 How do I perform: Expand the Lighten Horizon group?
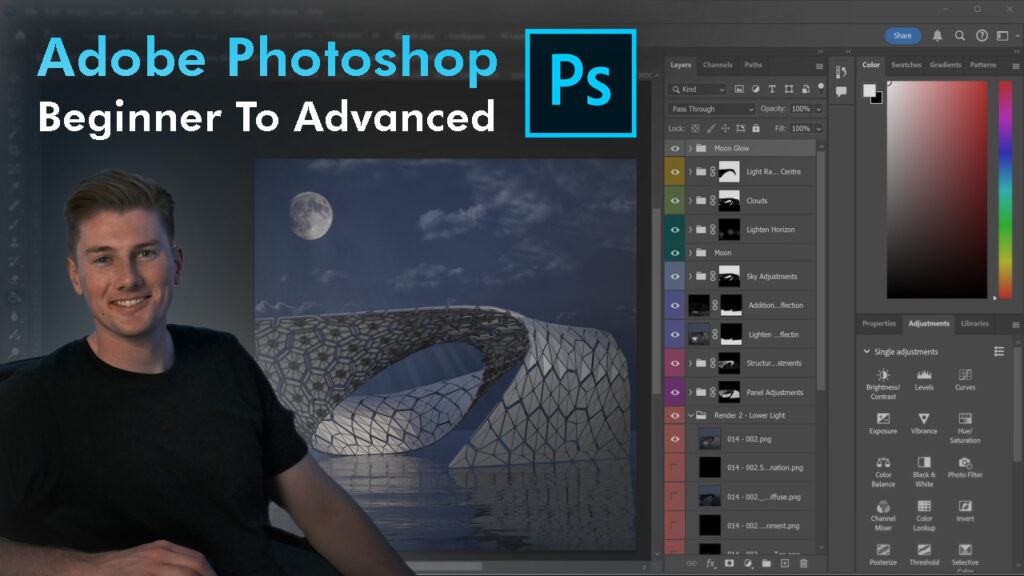pos(690,229)
